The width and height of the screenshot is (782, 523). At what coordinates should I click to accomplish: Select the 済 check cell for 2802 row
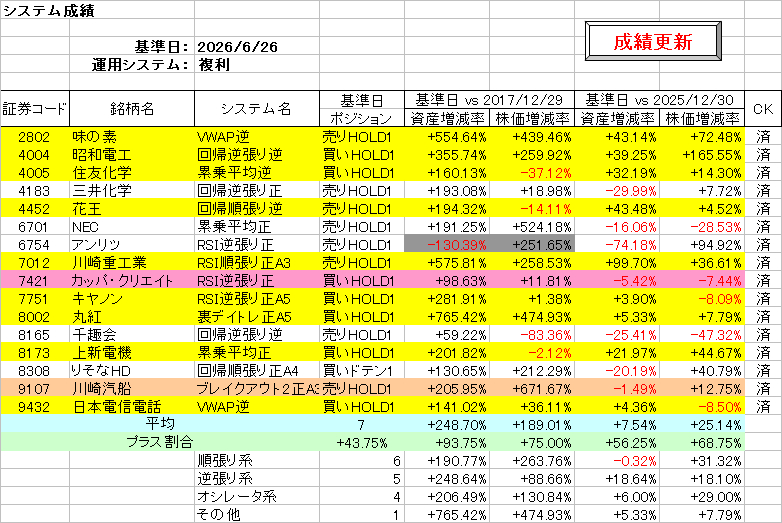pyautogui.click(x=763, y=137)
